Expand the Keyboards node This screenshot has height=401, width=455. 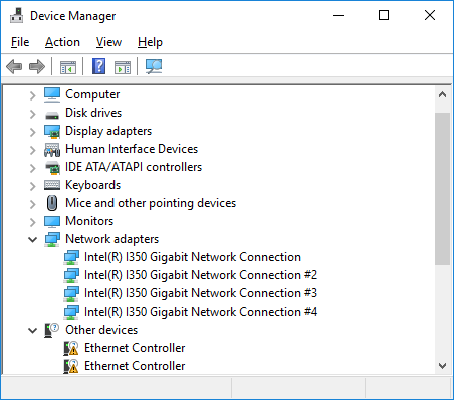click(32, 186)
